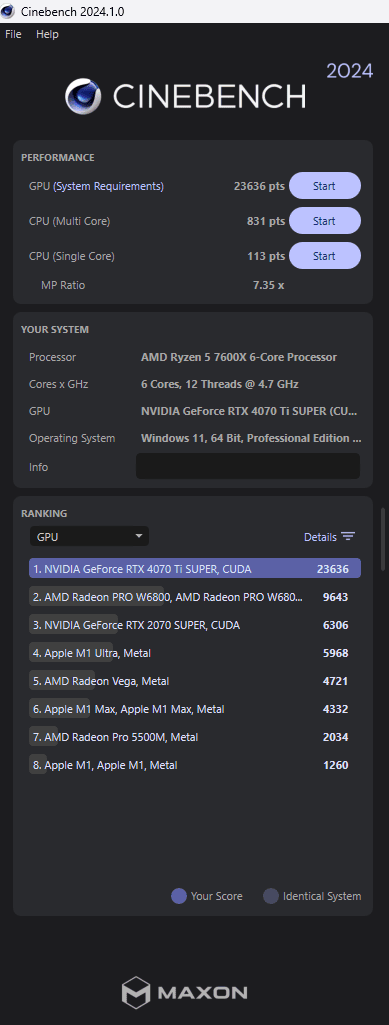The image size is (389, 1025).
Task: Click the Cinebench logo sphere icon
Action: coord(83,96)
